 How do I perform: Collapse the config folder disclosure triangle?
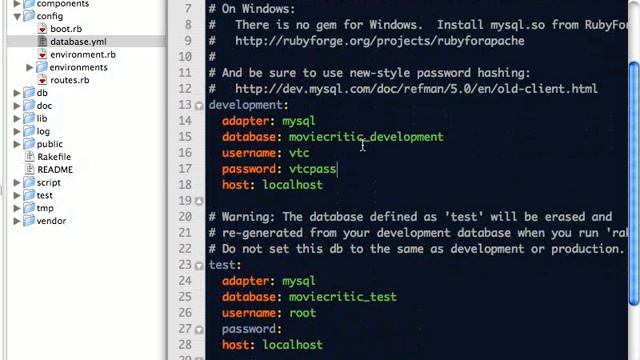point(17,16)
